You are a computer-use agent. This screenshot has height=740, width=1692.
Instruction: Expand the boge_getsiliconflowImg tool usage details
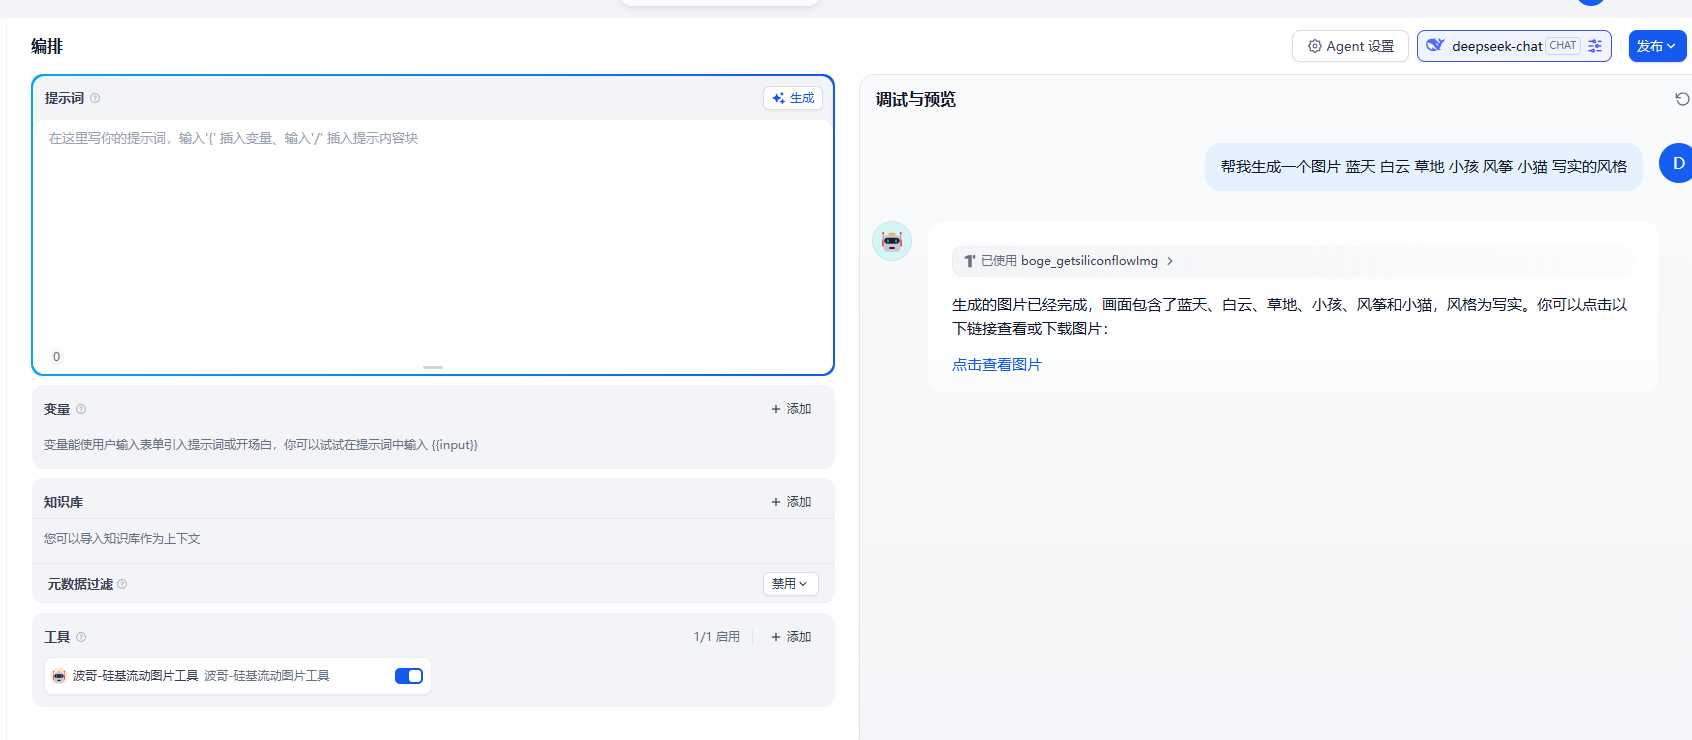pyautogui.click(x=1068, y=261)
